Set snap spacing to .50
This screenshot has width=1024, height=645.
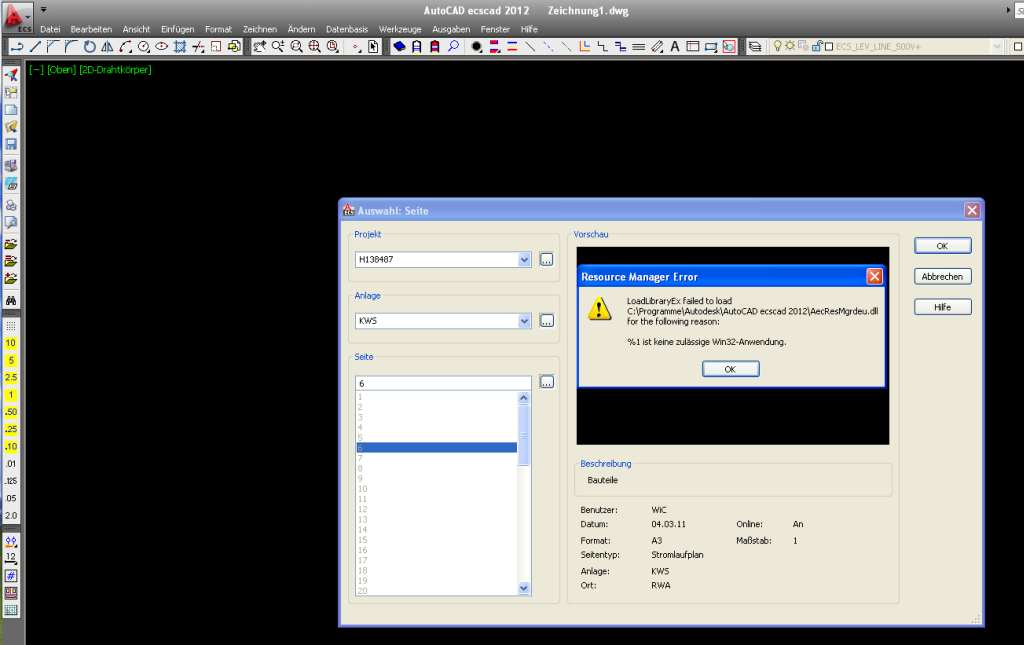11,412
